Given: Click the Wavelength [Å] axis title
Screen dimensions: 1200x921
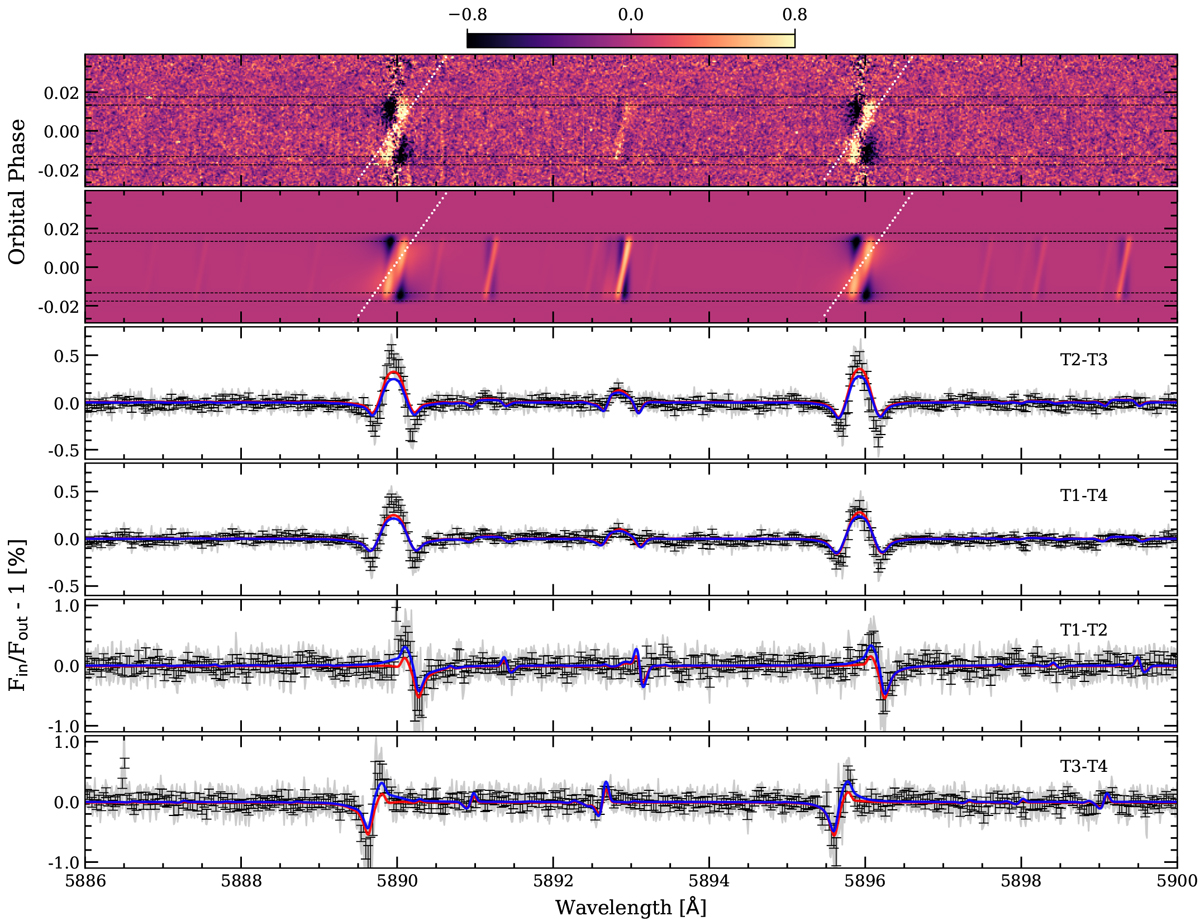Looking at the screenshot, I should (x=630, y=907).
